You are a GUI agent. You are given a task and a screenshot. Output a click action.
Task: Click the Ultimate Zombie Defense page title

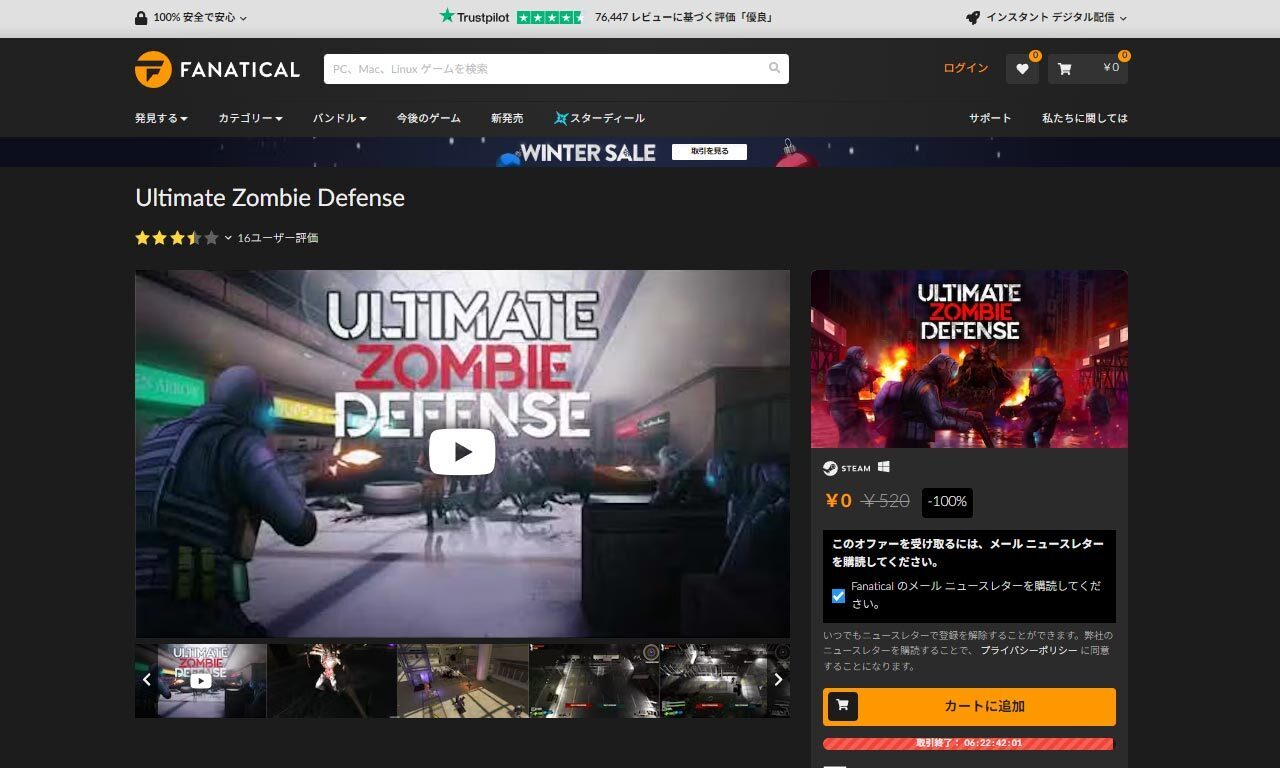pyautogui.click(x=270, y=197)
